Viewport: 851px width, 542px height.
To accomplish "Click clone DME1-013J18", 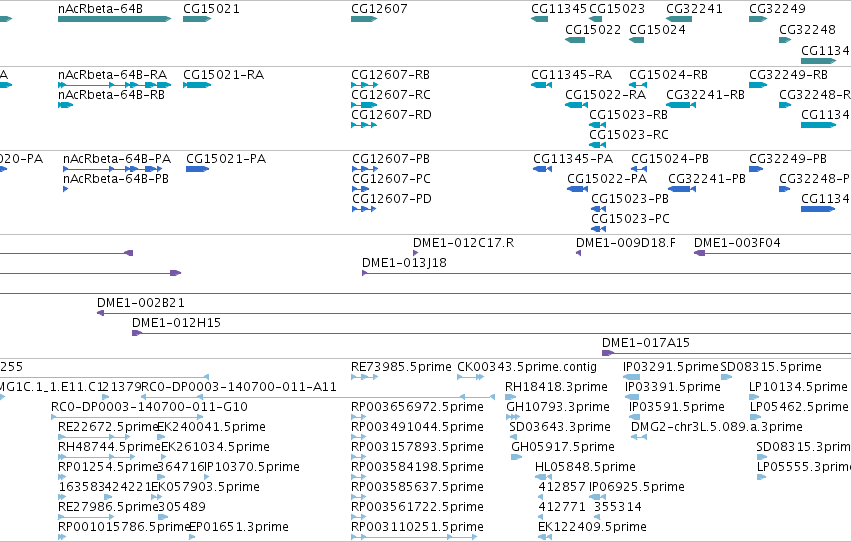I will (606, 273).
